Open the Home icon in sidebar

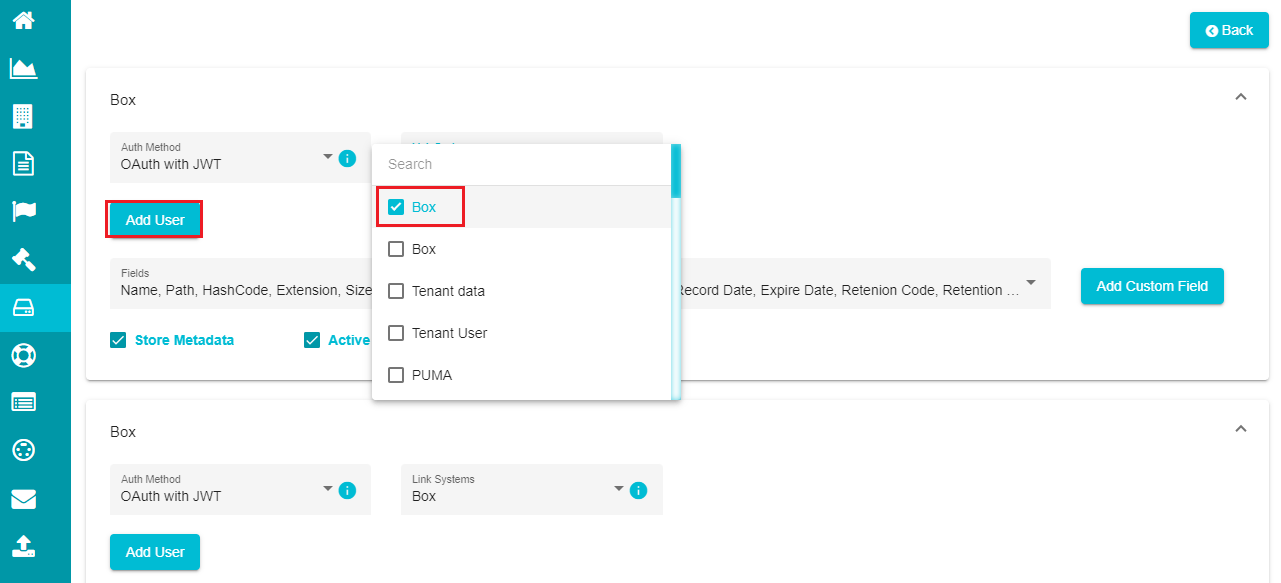point(23,19)
